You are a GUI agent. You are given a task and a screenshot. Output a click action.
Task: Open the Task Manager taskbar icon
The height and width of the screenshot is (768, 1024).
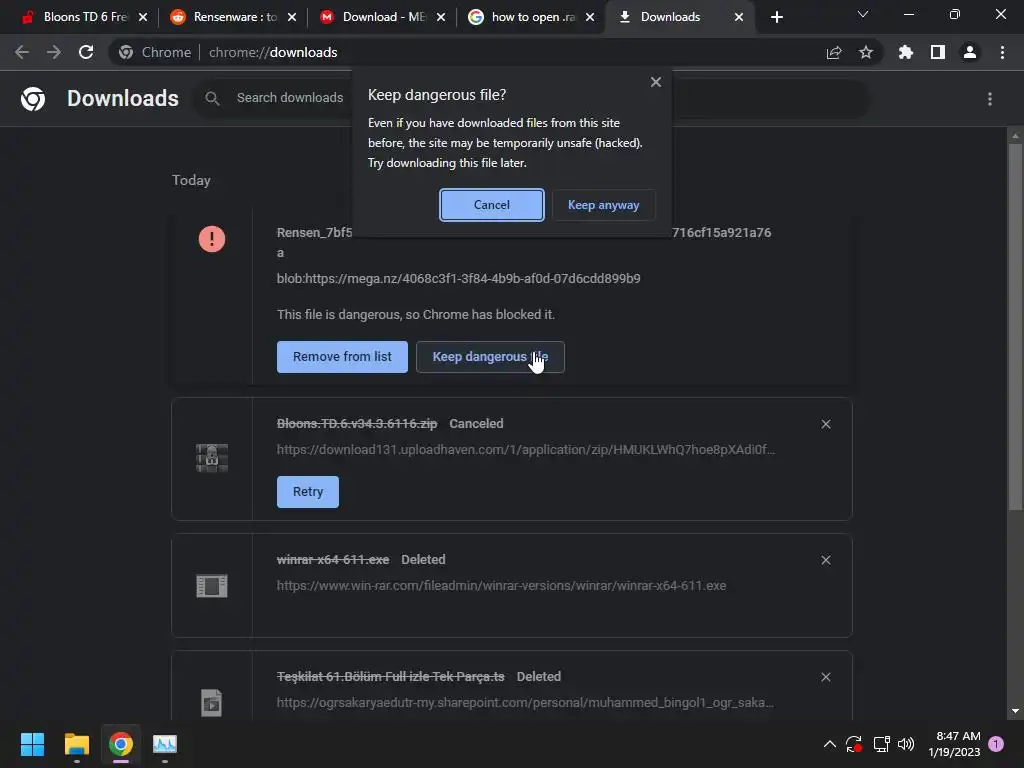(165, 744)
